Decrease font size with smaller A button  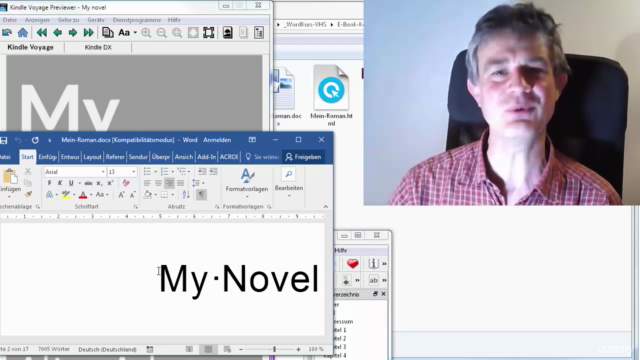point(132,195)
